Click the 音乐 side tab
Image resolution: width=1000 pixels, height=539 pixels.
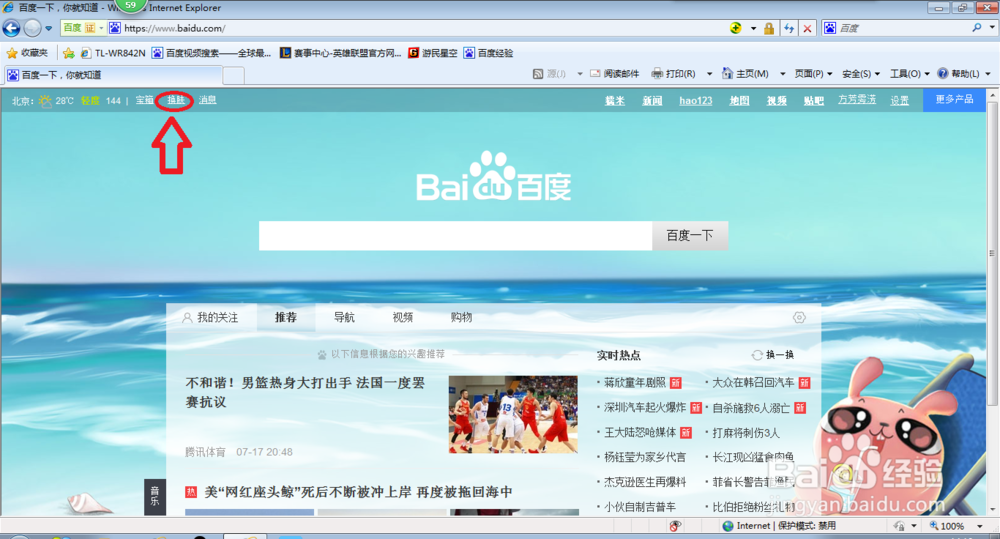[x=155, y=497]
